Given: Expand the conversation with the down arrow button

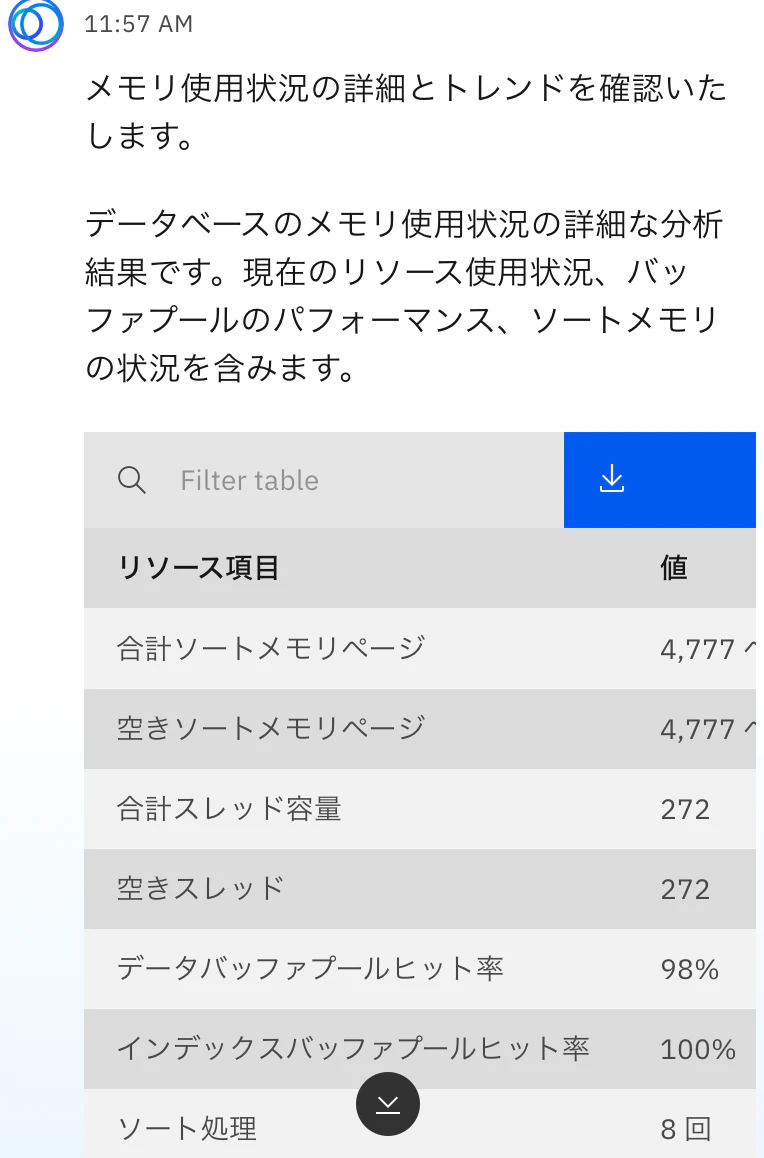Looking at the screenshot, I should [388, 1104].
